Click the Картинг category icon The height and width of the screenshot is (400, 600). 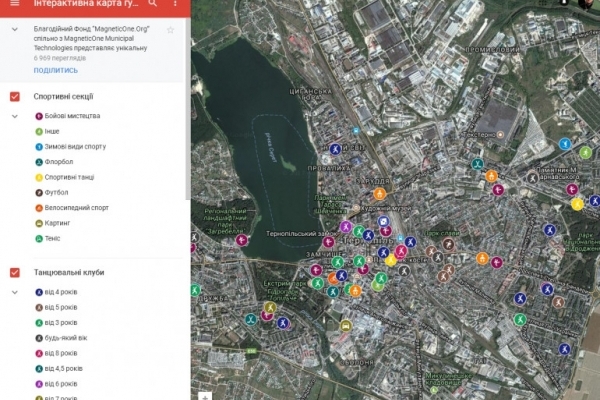[39, 222]
